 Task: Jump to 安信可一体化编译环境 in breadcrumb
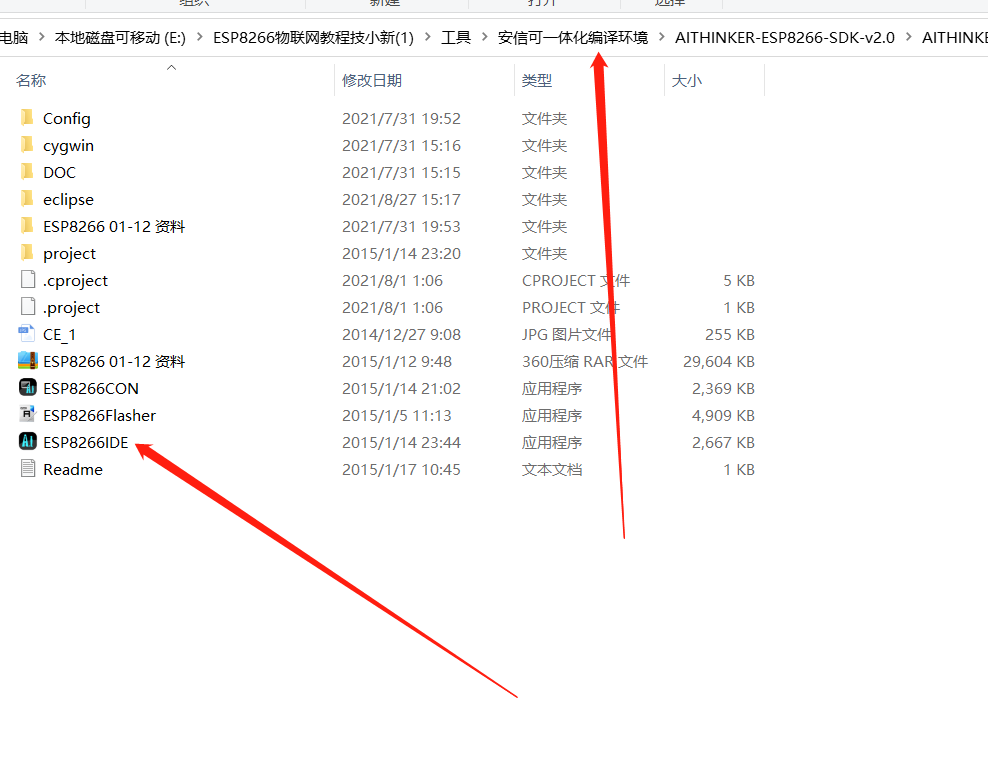pos(573,38)
